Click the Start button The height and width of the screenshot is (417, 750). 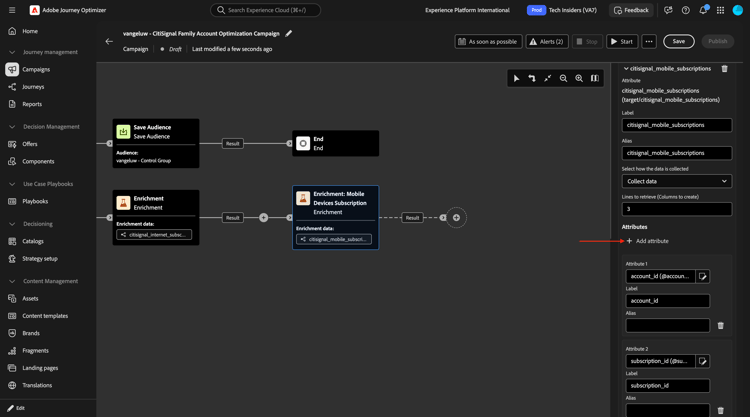(x=622, y=42)
